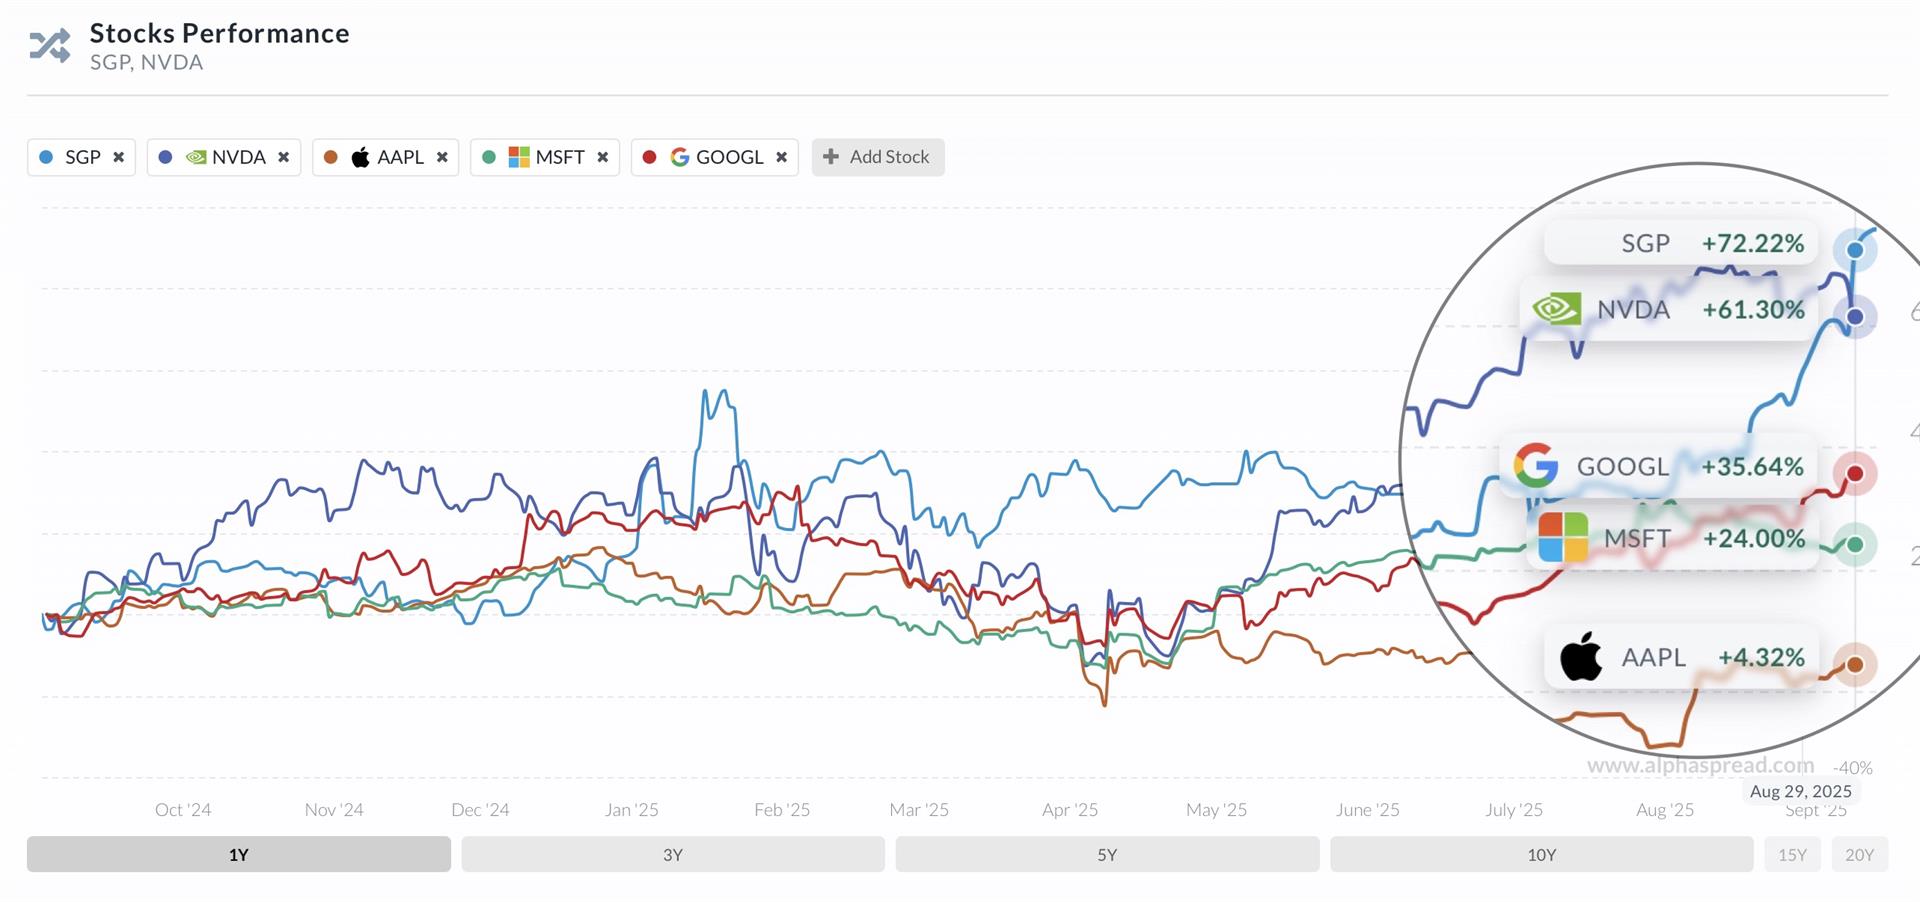The width and height of the screenshot is (1920, 902).
Task: Click the Add Stock button
Action: [877, 157]
